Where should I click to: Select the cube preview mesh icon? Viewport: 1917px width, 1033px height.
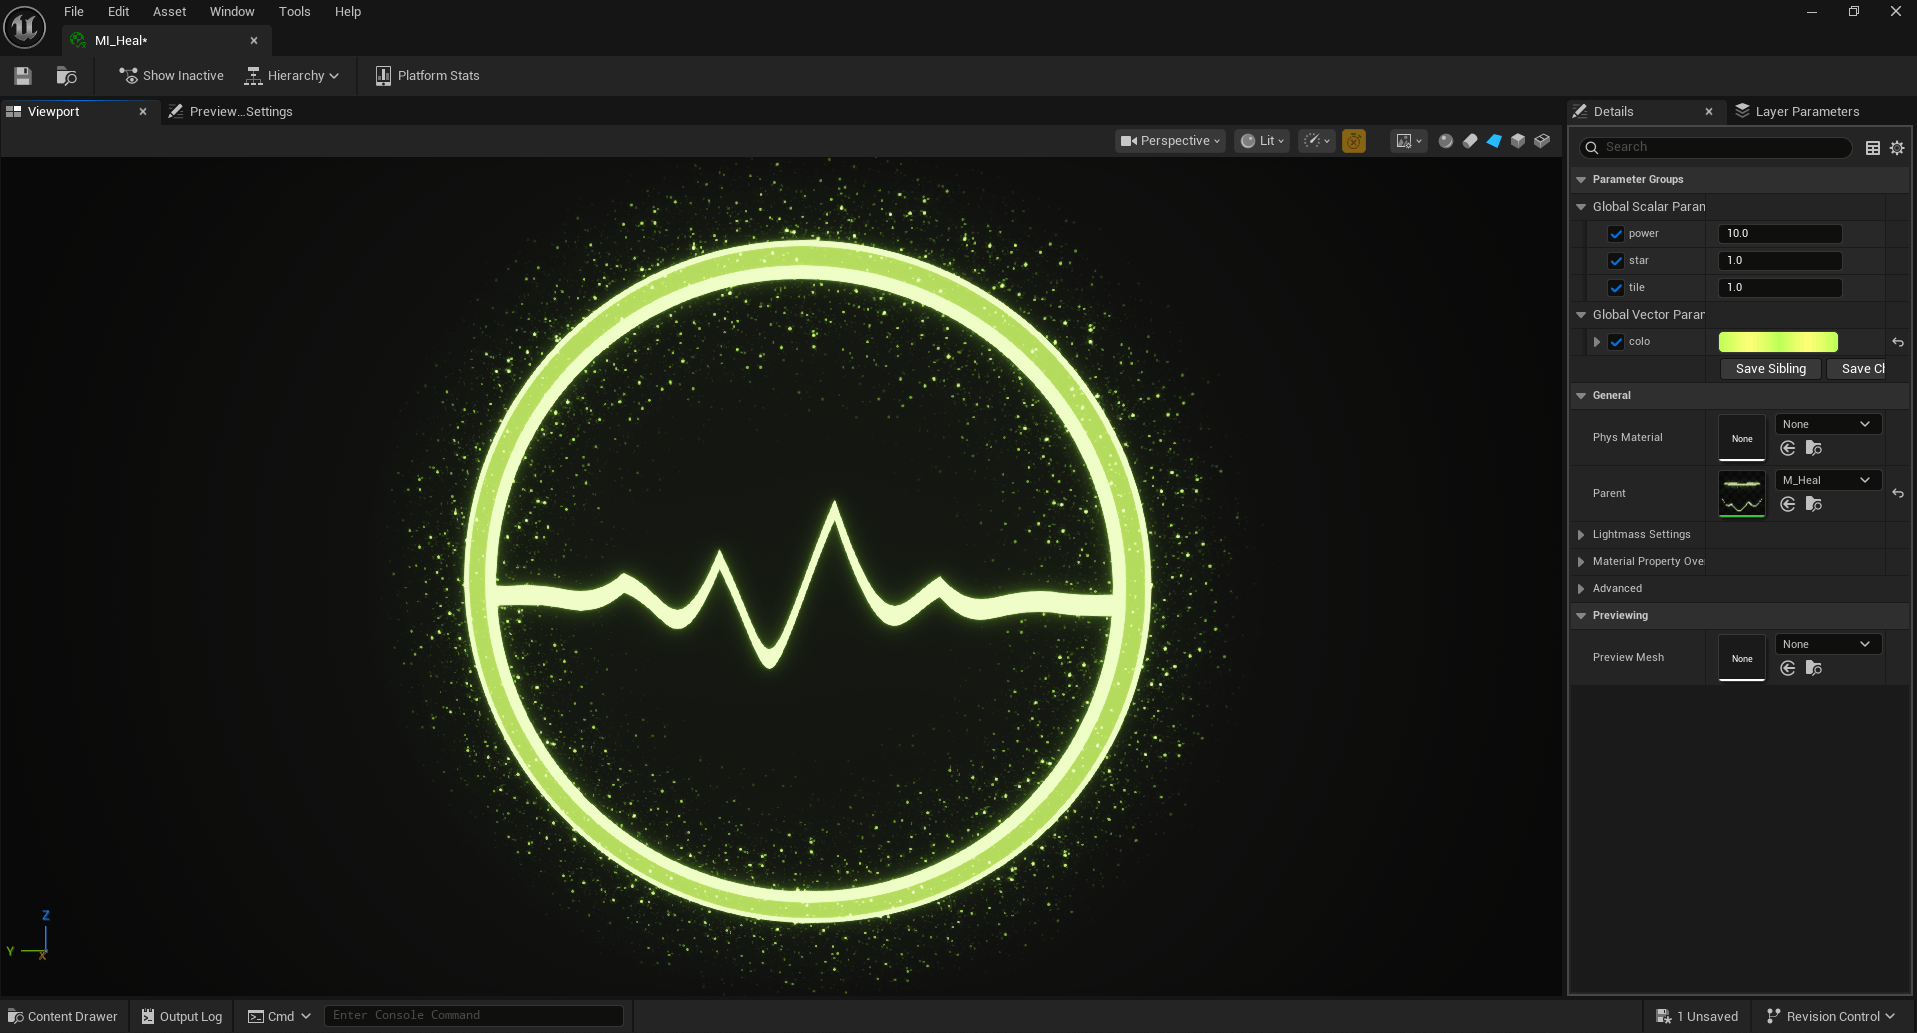click(1518, 141)
